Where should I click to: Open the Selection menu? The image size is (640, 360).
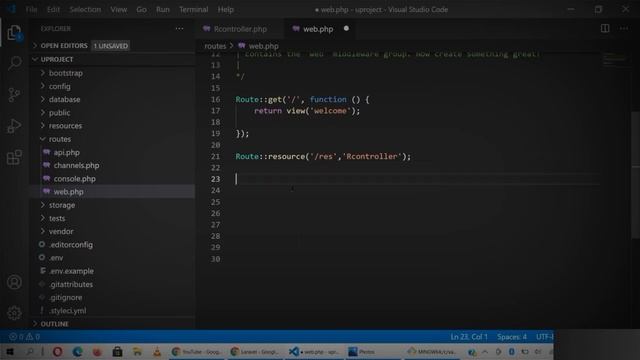click(x=85, y=9)
